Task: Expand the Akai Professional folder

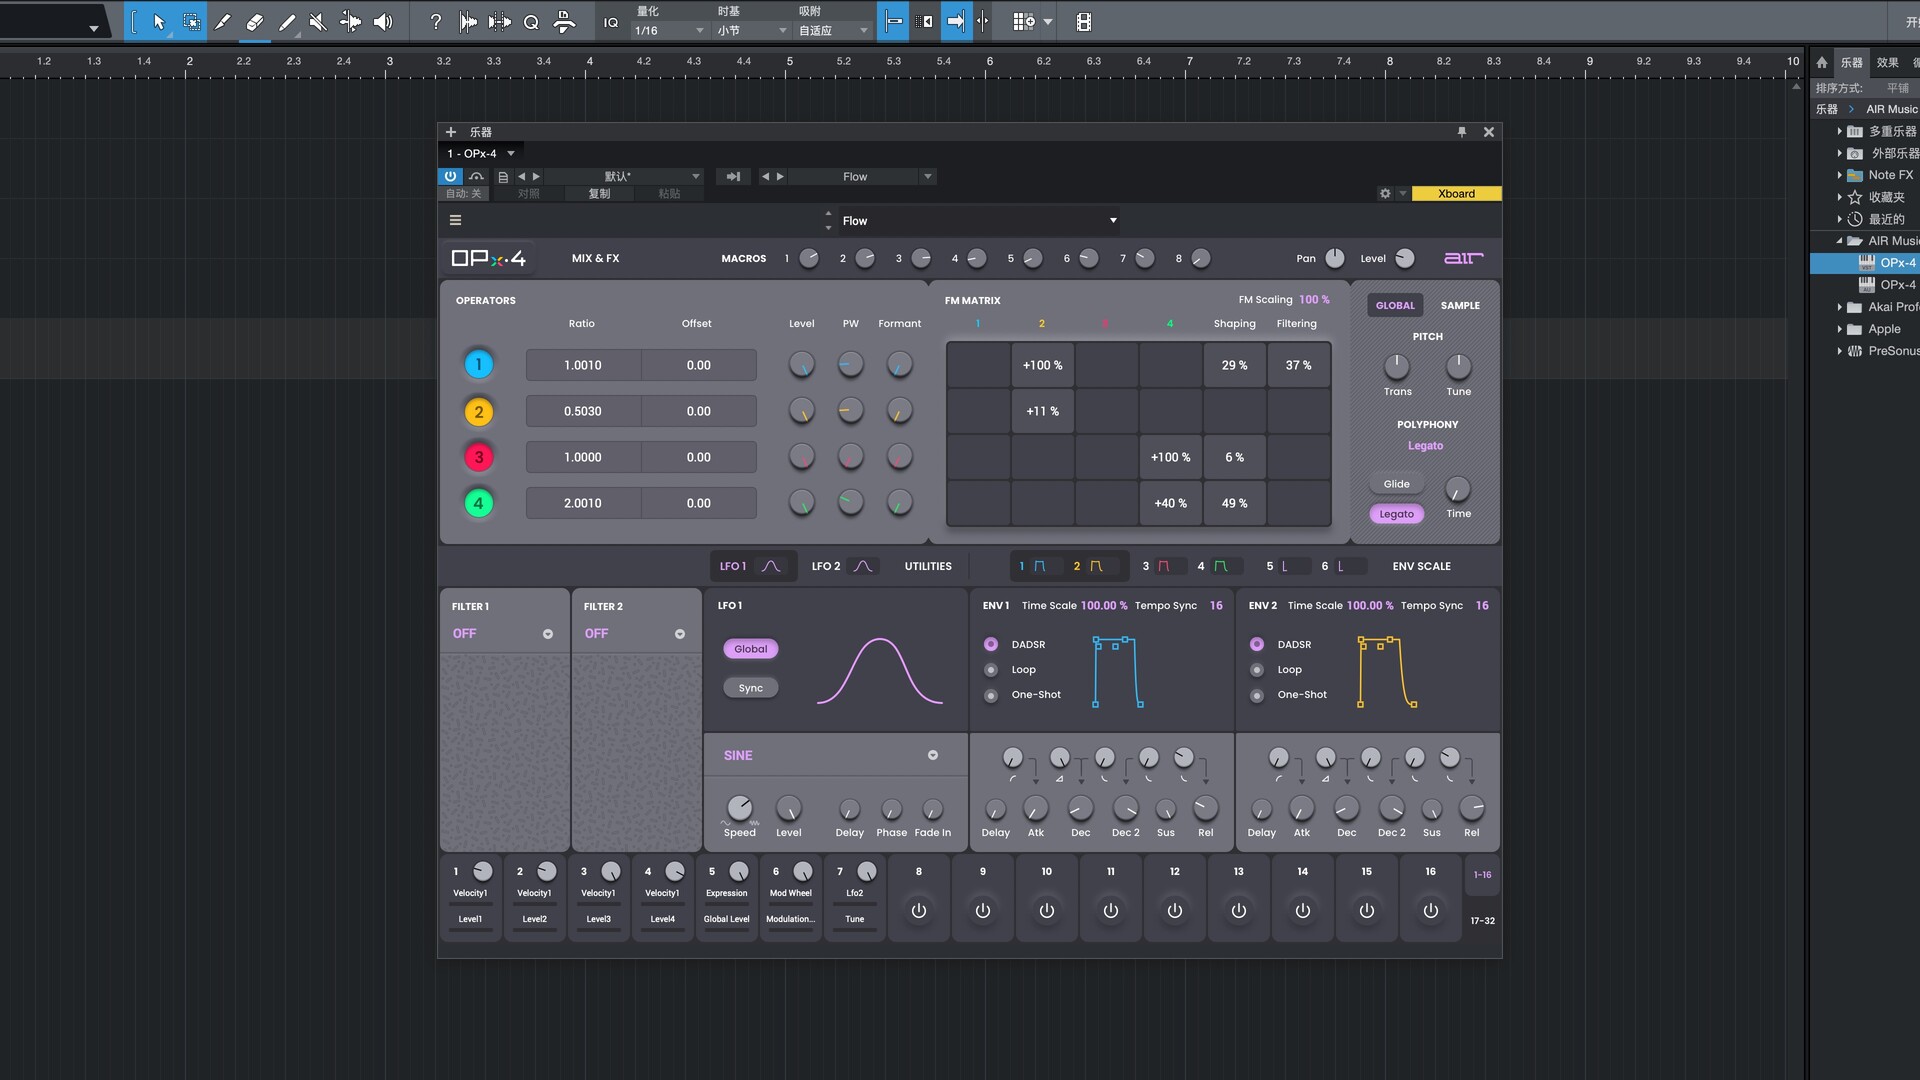Action: click(x=1839, y=307)
